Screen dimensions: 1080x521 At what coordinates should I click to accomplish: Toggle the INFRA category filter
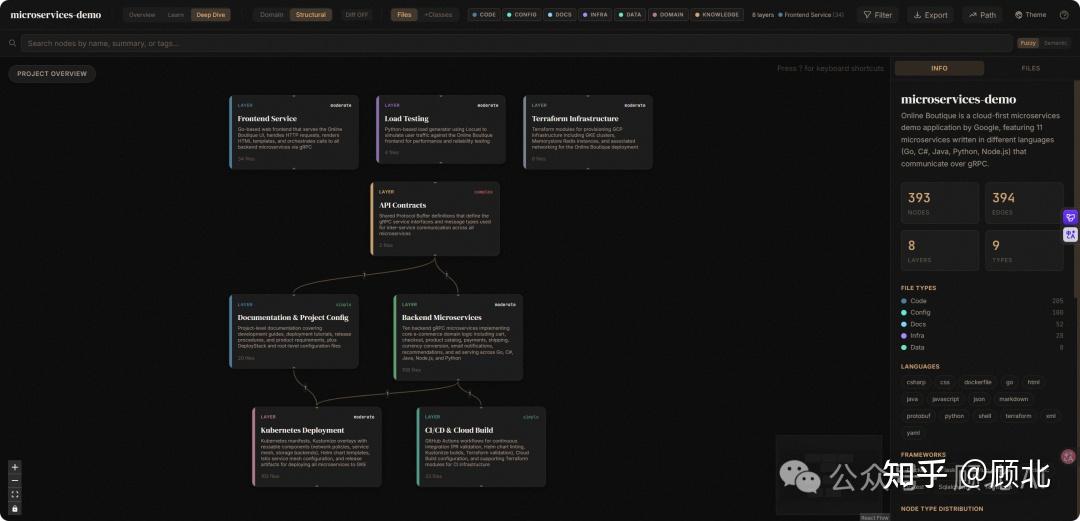pos(594,14)
